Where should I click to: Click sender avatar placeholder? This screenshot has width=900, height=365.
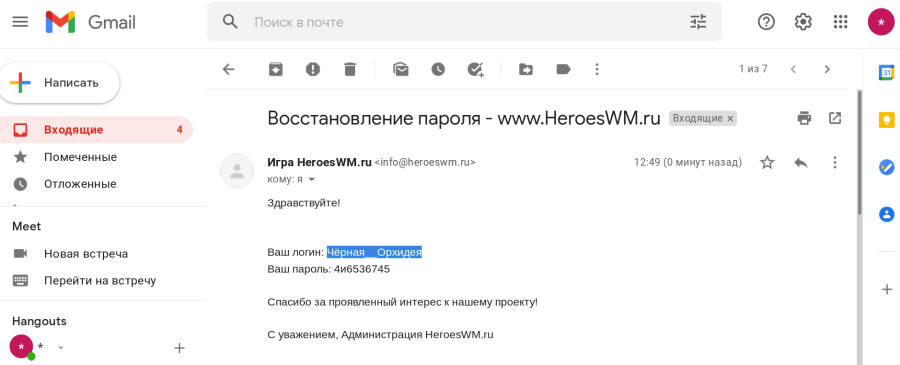point(237,170)
